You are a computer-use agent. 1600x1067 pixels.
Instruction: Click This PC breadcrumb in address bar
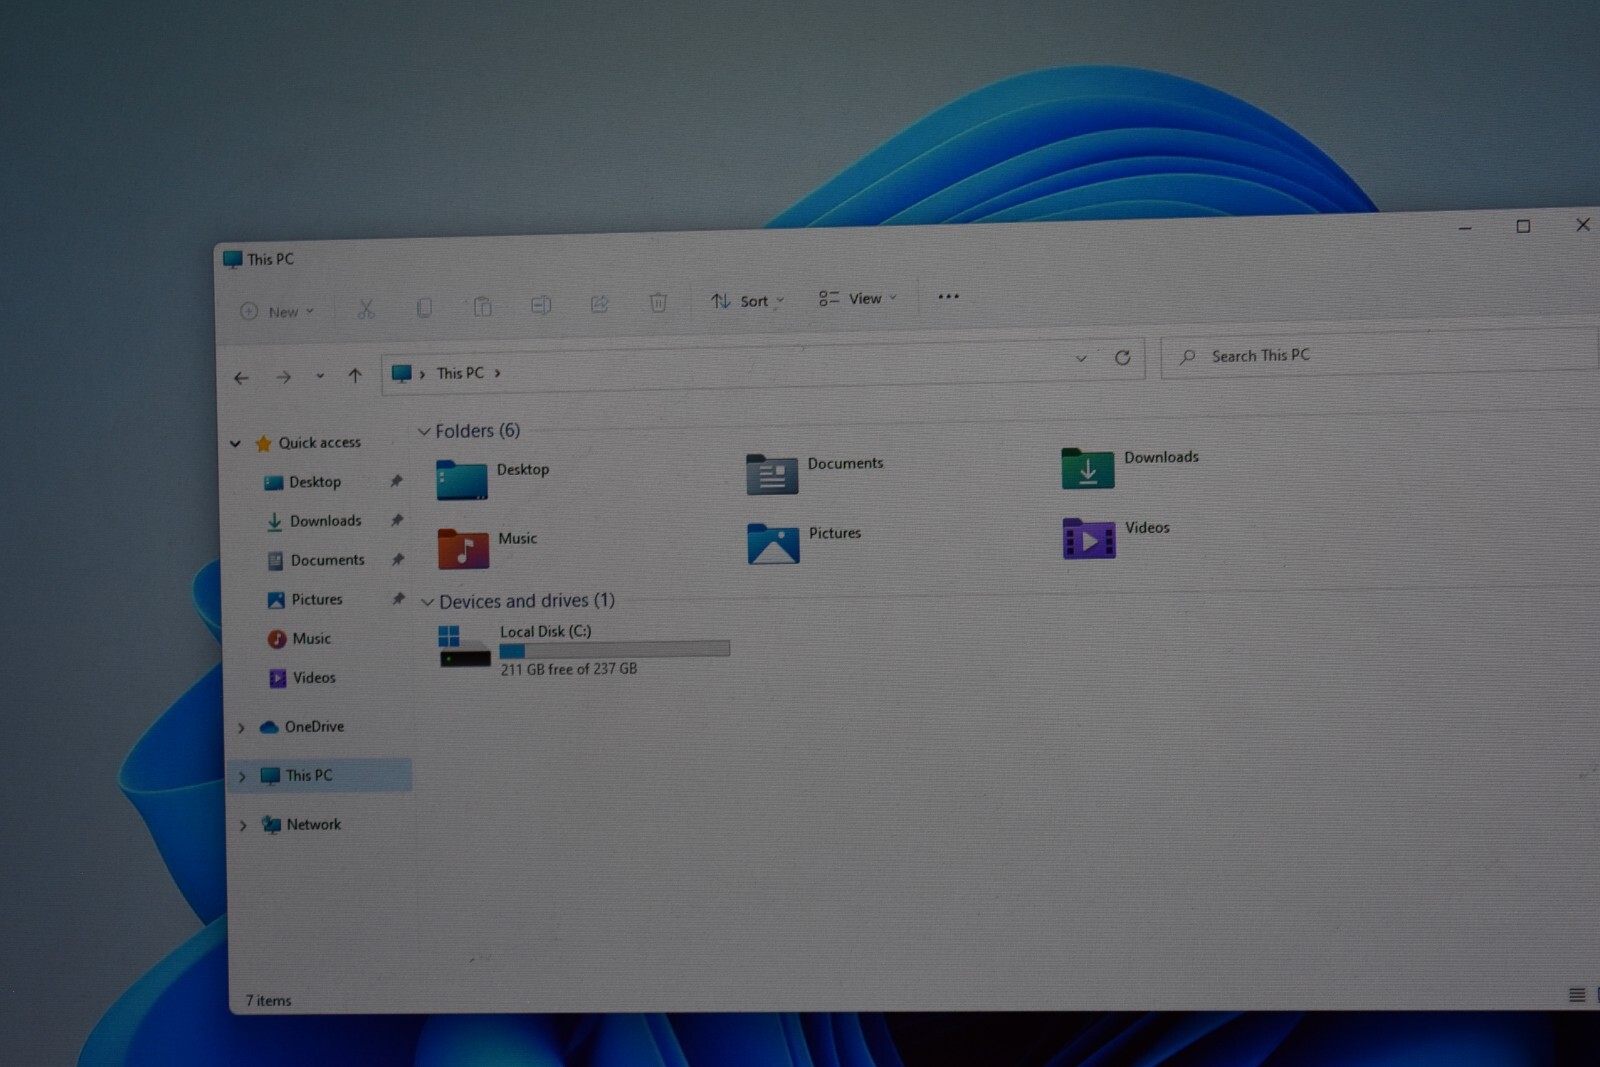click(x=460, y=373)
